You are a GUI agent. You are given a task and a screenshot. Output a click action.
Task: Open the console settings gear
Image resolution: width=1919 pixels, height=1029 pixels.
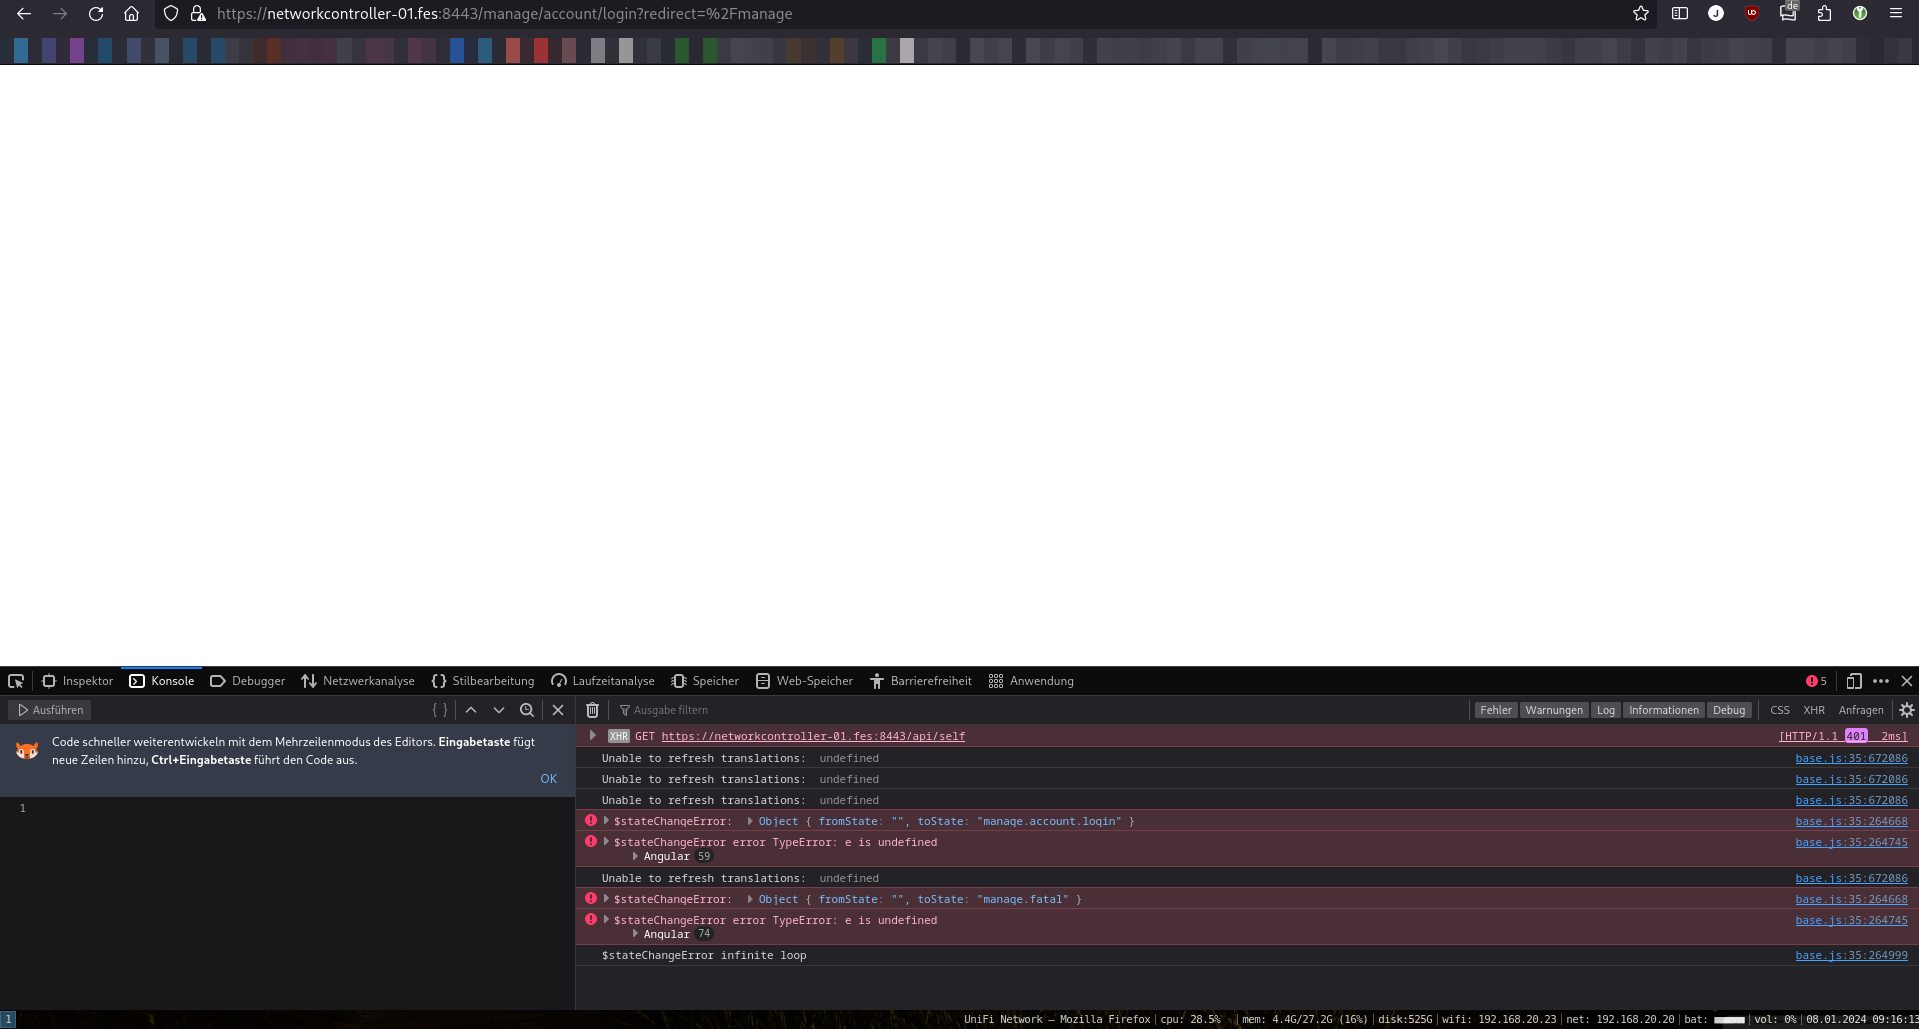[x=1906, y=710]
